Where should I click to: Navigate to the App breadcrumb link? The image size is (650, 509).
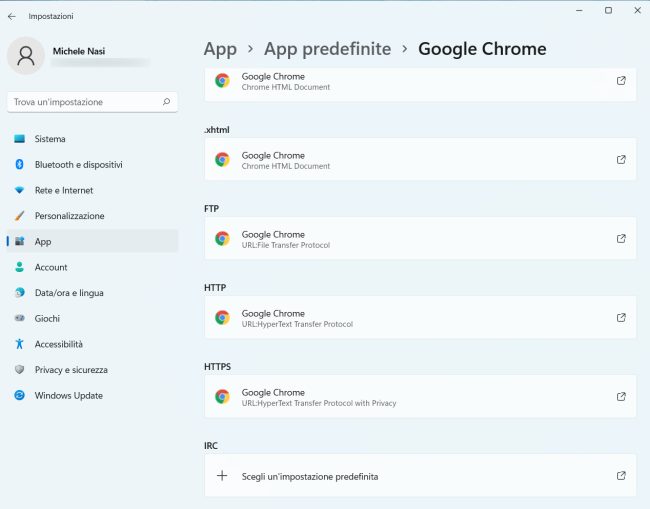click(x=220, y=49)
